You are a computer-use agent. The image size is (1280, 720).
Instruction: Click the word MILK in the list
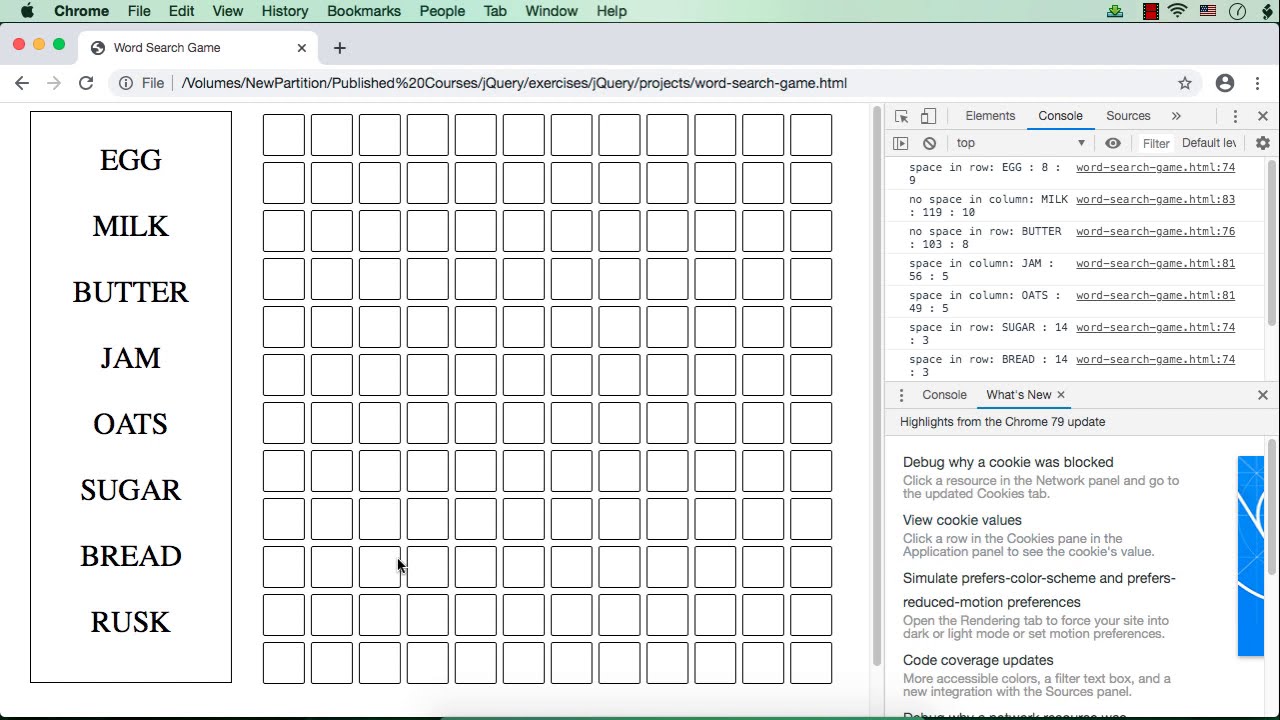coord(131,226)
